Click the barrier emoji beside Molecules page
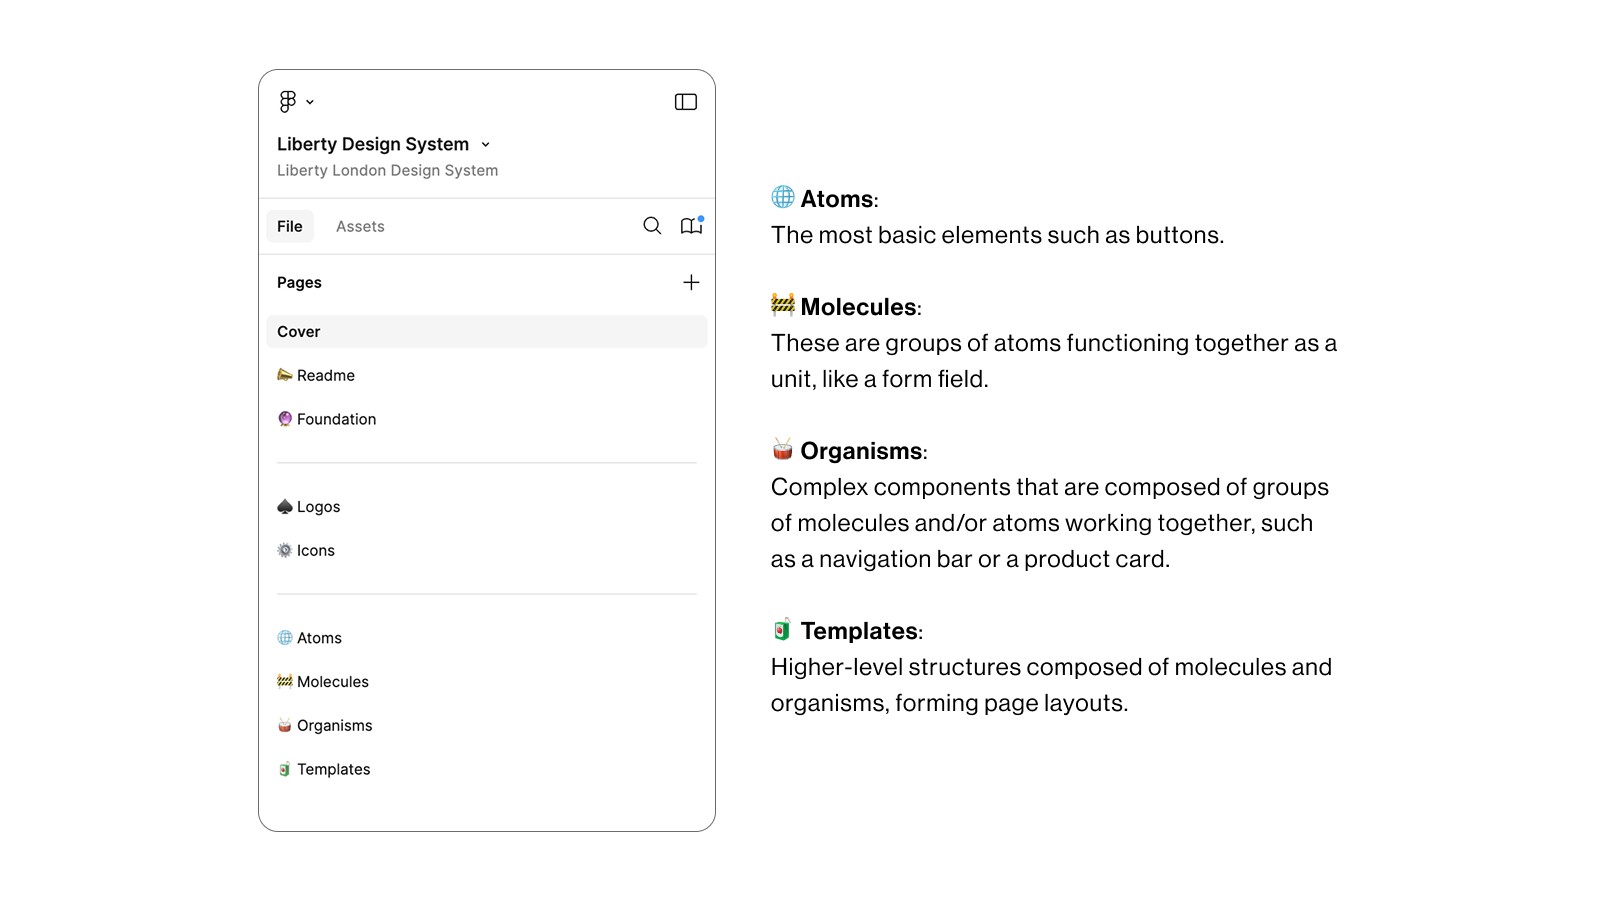1600x900 pixels. pyautogui.click(x=285, y=682)
